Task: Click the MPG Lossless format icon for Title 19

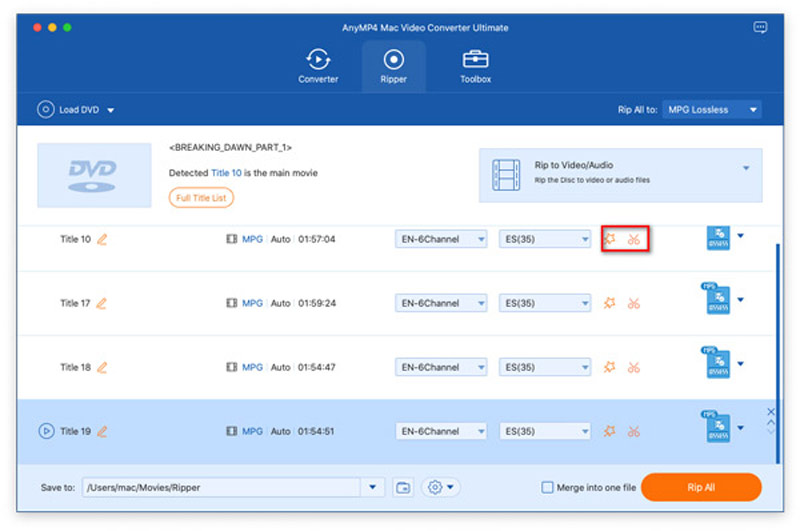Action: pyautogui.click(x=716, y=426)
